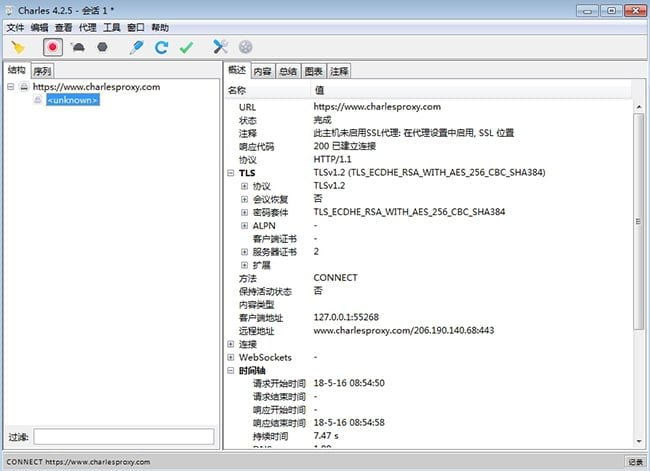
Task: Expand the 扩展 row
Action: (x=245, y=265)
